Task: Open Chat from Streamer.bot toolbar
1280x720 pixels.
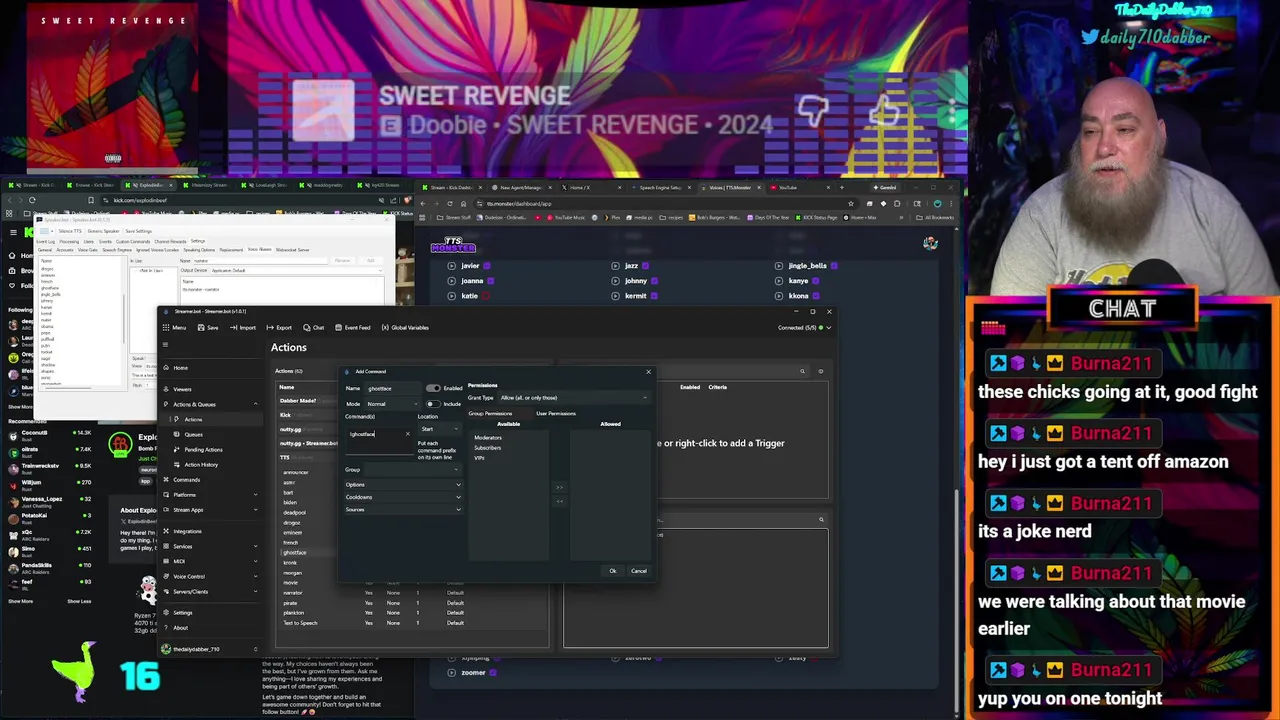Action: point(313,327)
